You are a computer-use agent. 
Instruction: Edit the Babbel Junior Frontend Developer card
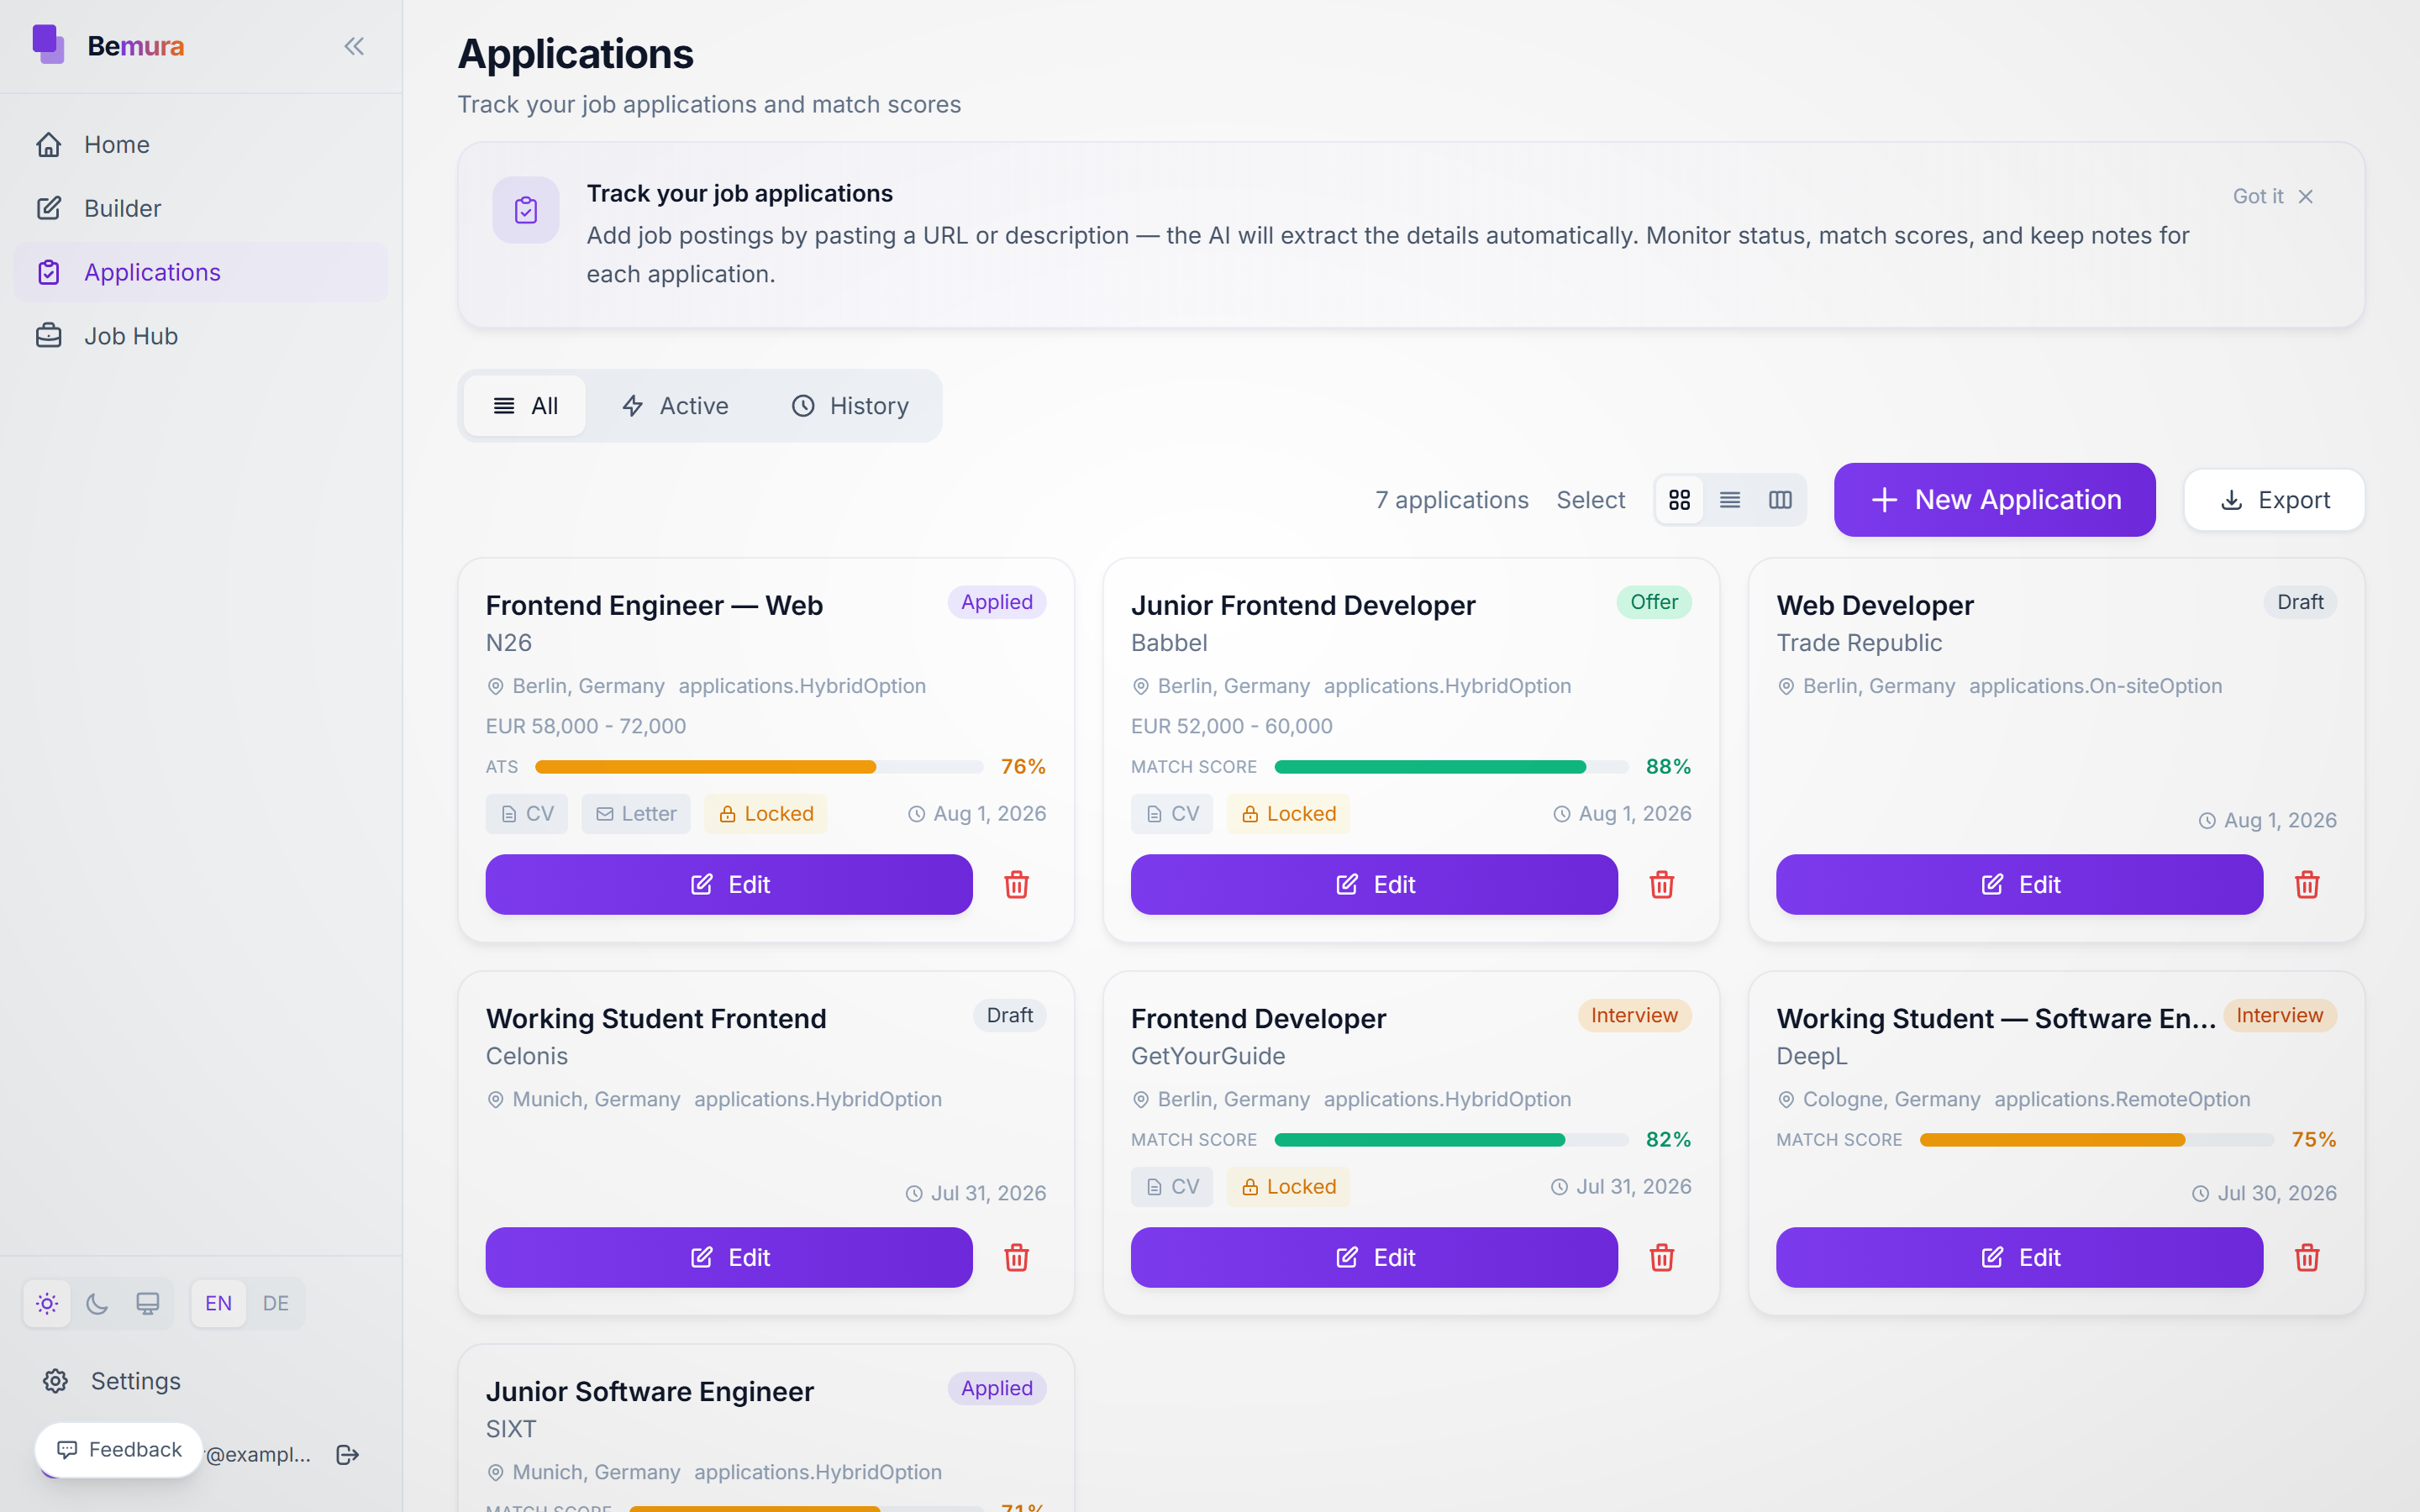click(x=1374, y=884)
